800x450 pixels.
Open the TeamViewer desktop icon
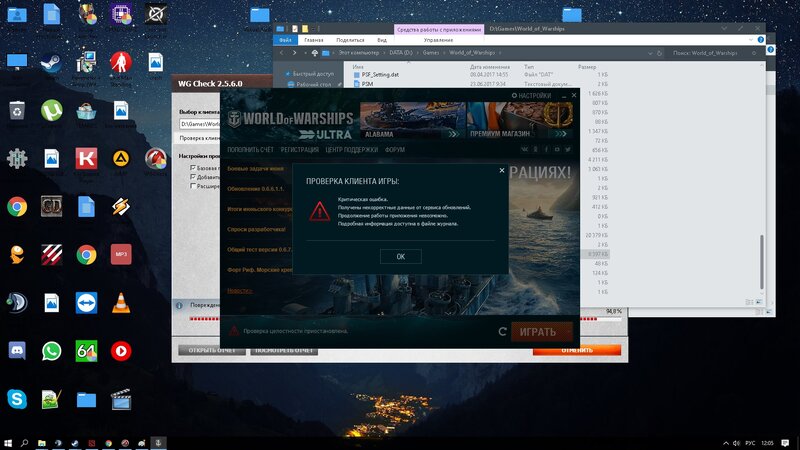(86, 303)
